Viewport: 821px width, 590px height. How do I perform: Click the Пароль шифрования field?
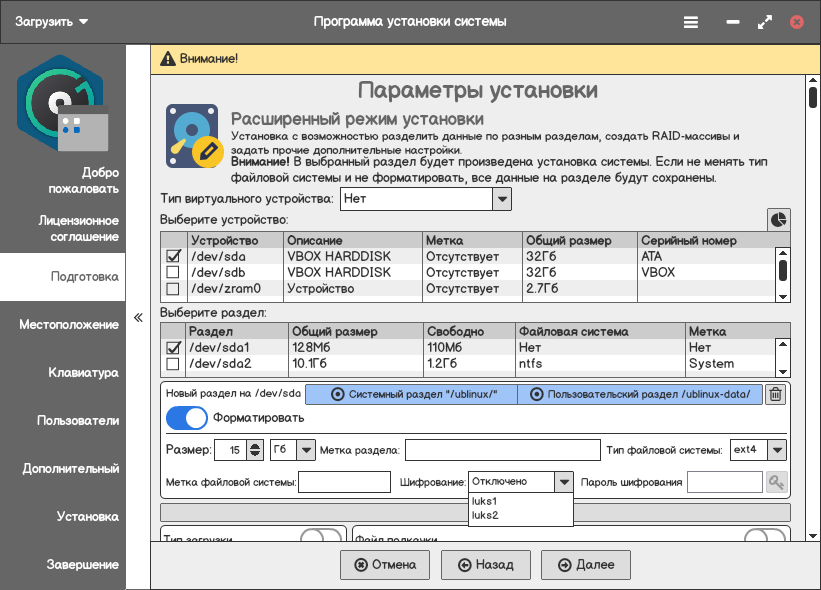tap(725, 482)
